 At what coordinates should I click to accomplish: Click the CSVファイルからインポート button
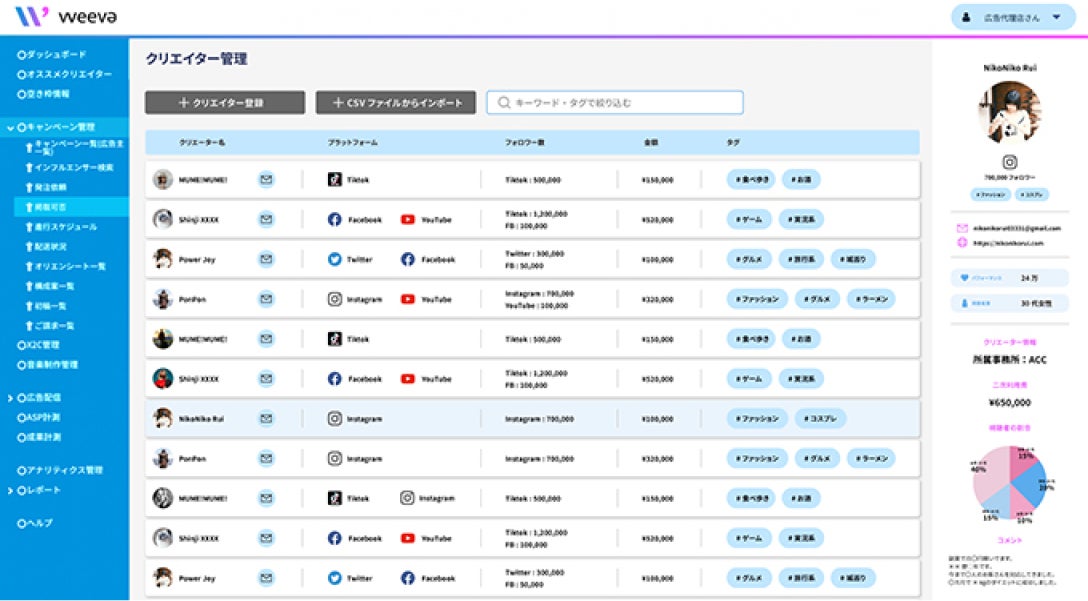tap(395, 102)
